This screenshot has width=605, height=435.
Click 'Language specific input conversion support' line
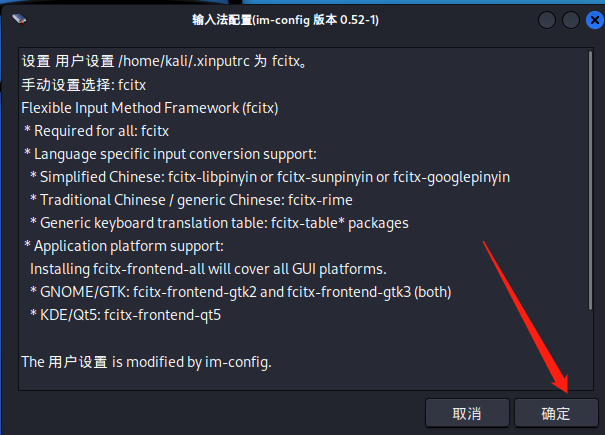(x=170, y=154)
